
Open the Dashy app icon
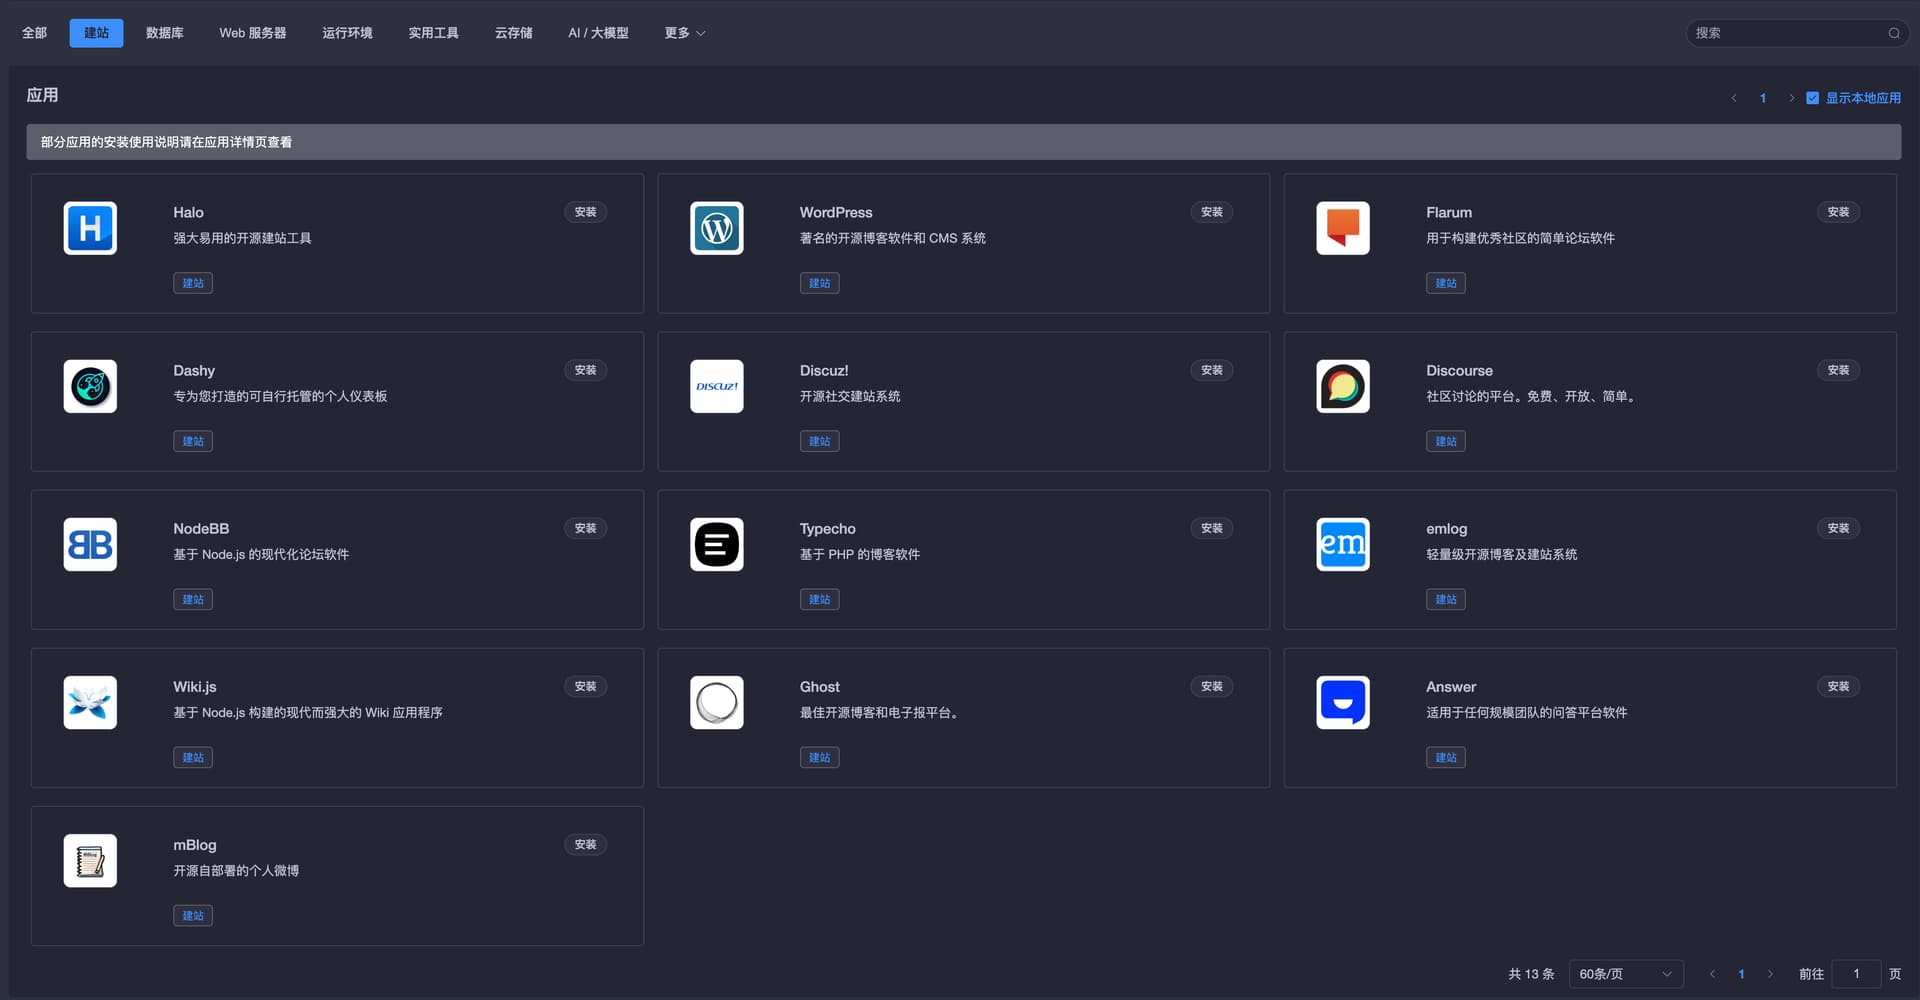[90, 386]
